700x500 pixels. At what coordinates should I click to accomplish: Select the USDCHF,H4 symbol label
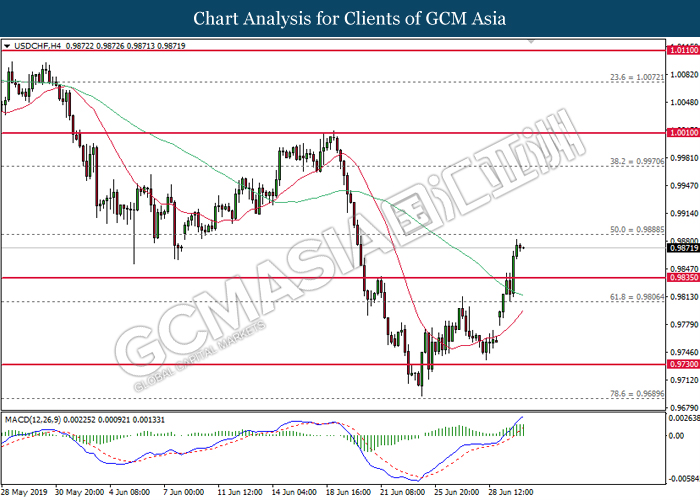(x=38, y=46)
